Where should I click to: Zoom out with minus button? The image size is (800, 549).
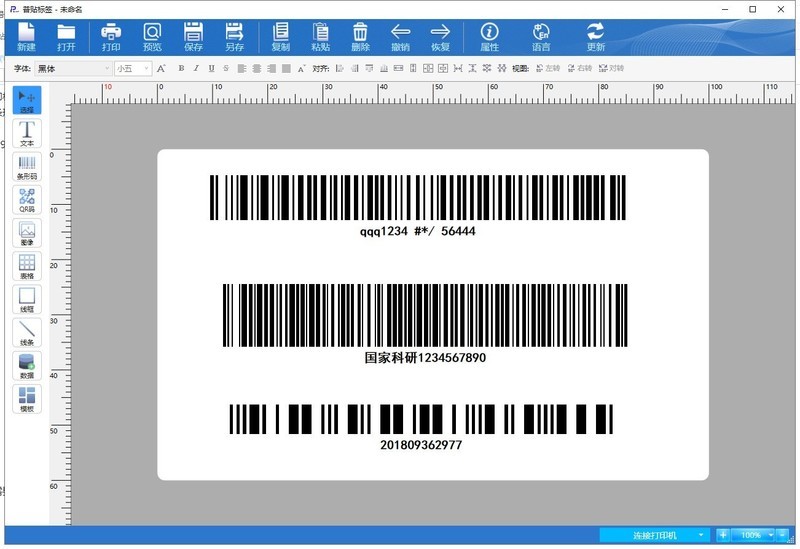pos(782,535)
